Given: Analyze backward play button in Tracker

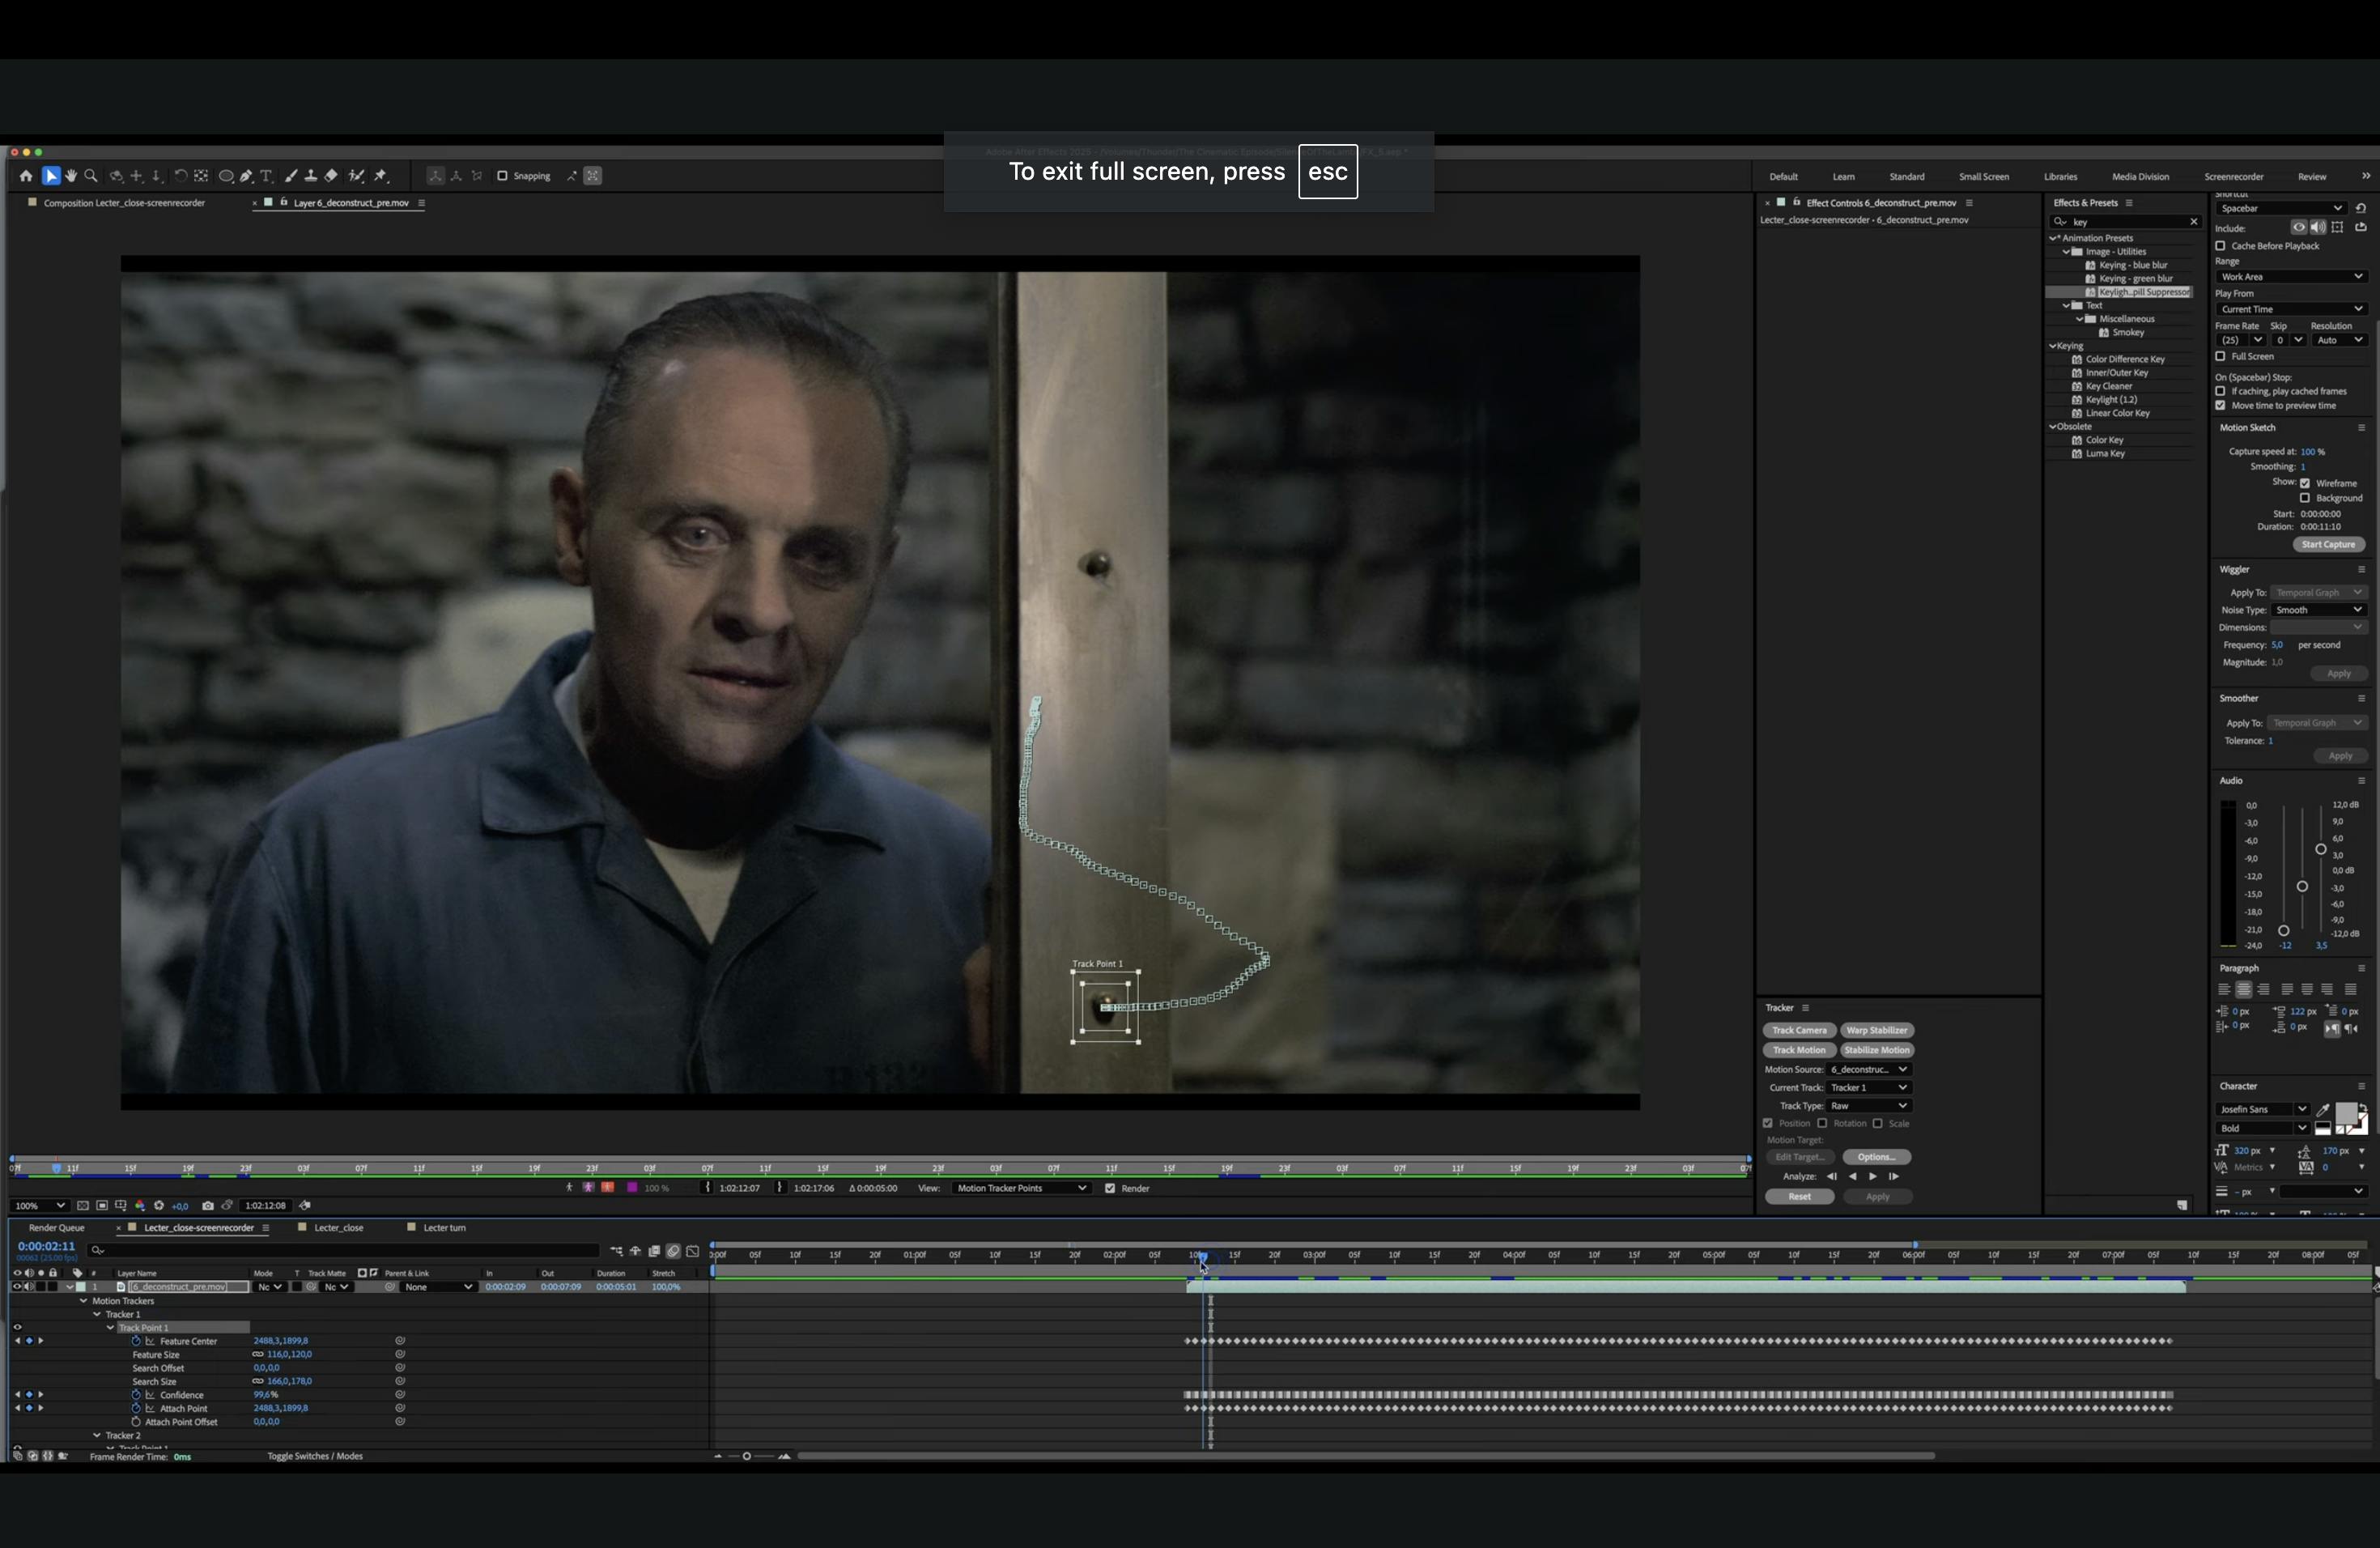Looking at the screenshot, I should [1853, 1176].
